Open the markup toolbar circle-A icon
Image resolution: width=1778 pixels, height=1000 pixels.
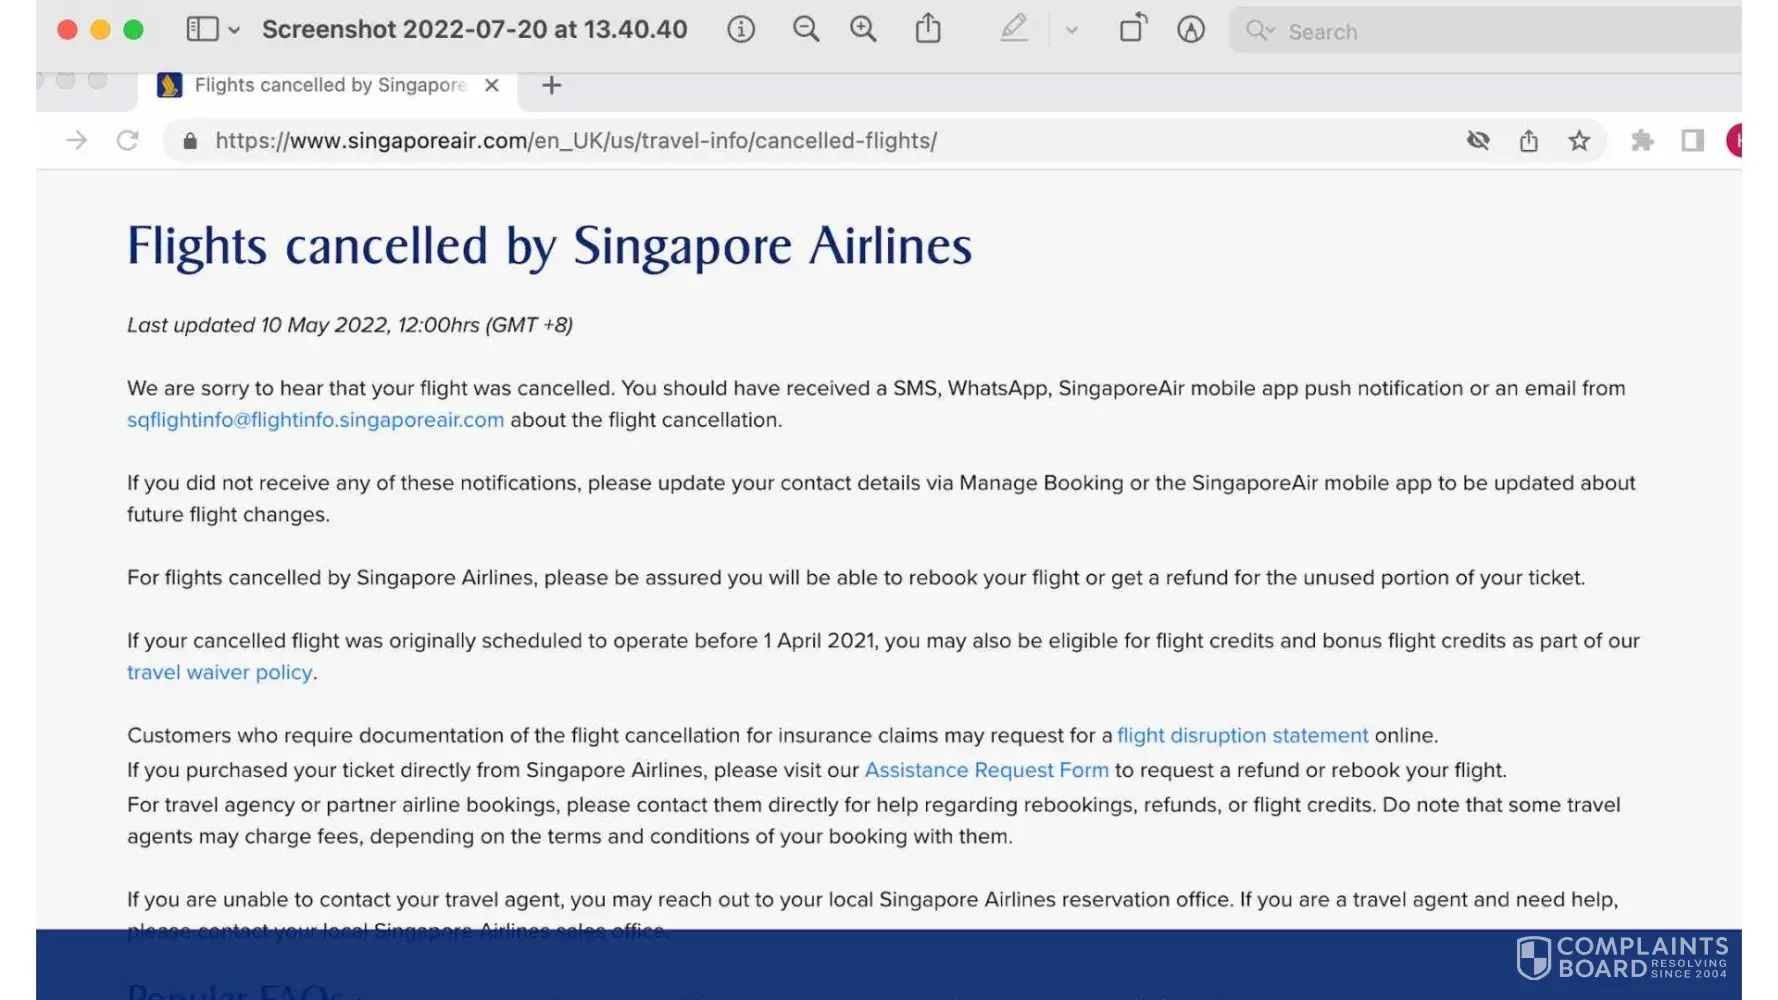(1190, 30)
